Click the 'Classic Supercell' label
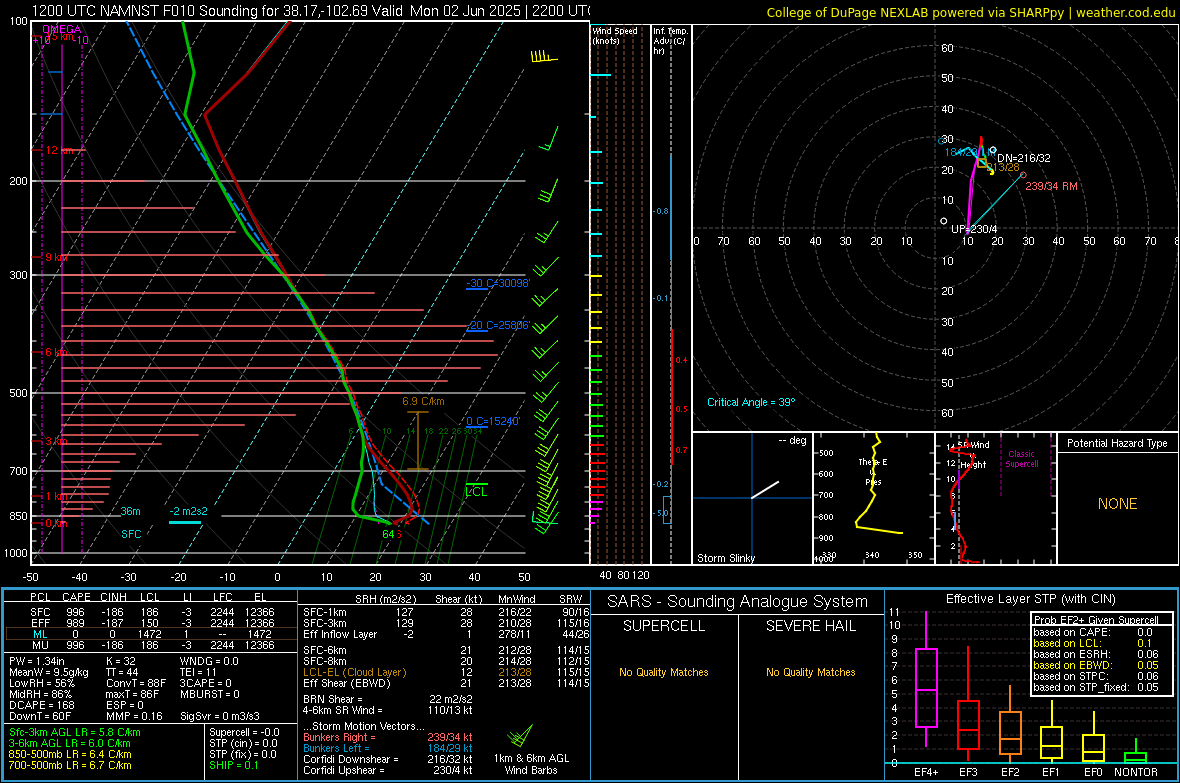1180x783 pixels. tap(1021, 459)
